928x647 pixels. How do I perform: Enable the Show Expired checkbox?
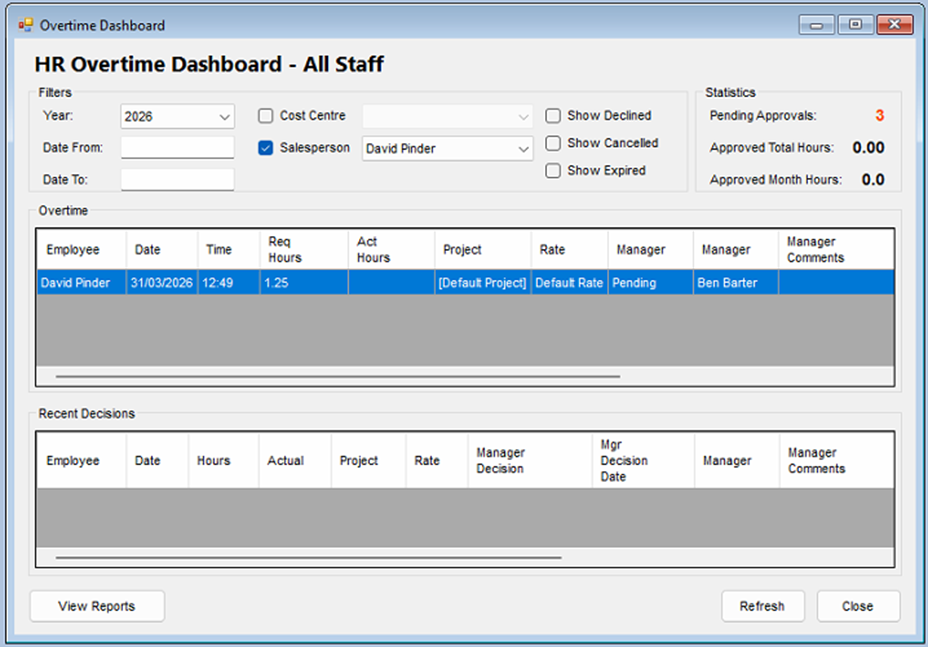point(553,170)
